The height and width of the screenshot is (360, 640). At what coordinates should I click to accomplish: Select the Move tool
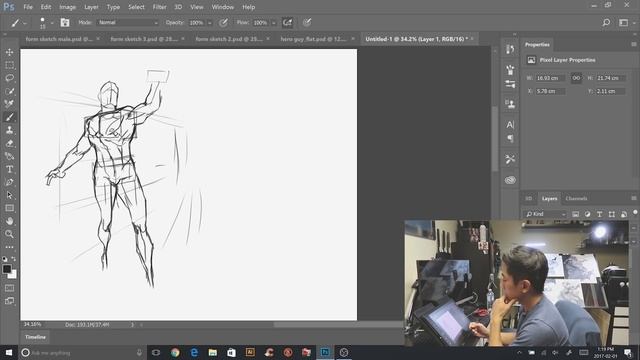(x=9, y=52)
